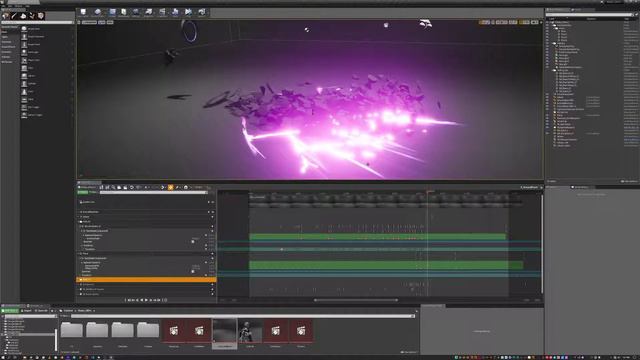The image size is (640, 360).
Task: Click the Sequencer track search field
Action: [x=153, y=192]
